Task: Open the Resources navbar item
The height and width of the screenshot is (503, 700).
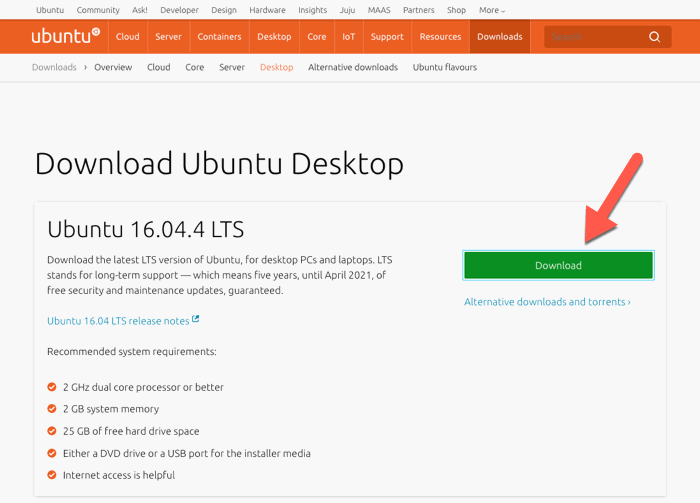Action: click(x=440, y=37)
